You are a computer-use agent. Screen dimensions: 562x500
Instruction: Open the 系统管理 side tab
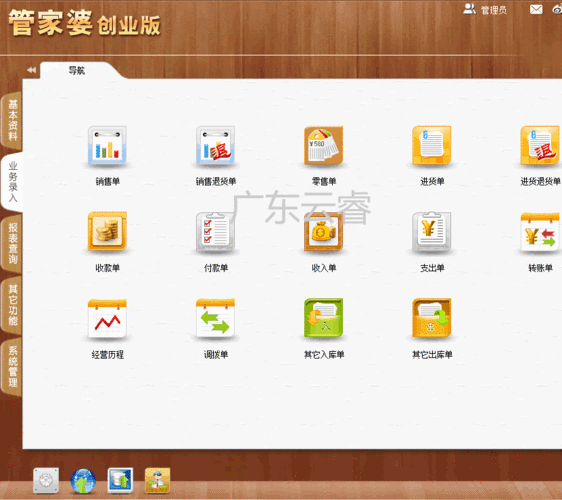point(12,366)
